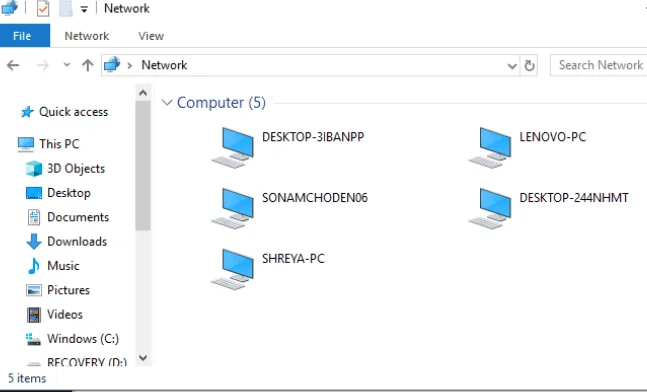Select the Downloads label in the sidebar
The width and height of the screenshot is (647, 392).
point(77,241)
